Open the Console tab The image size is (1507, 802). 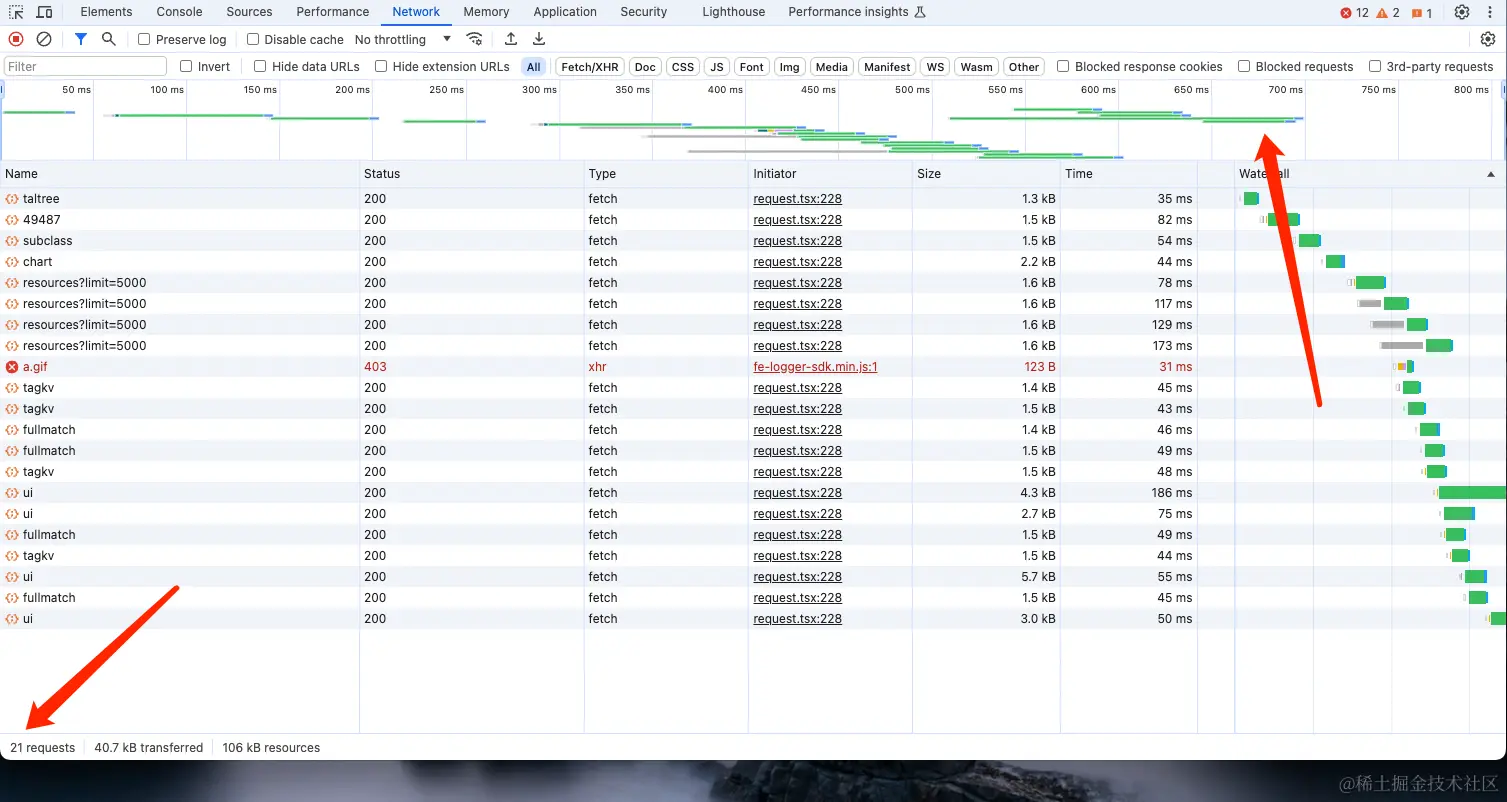click(180, 12)
